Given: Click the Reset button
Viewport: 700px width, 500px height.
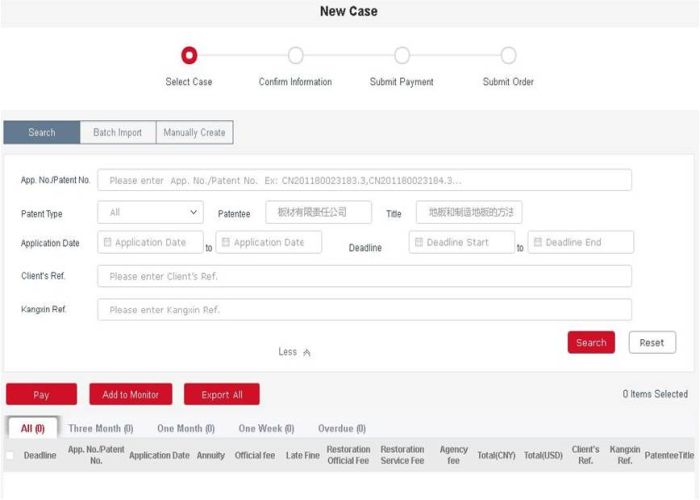Looking at the screenshot, I should [x=651, y=343].
